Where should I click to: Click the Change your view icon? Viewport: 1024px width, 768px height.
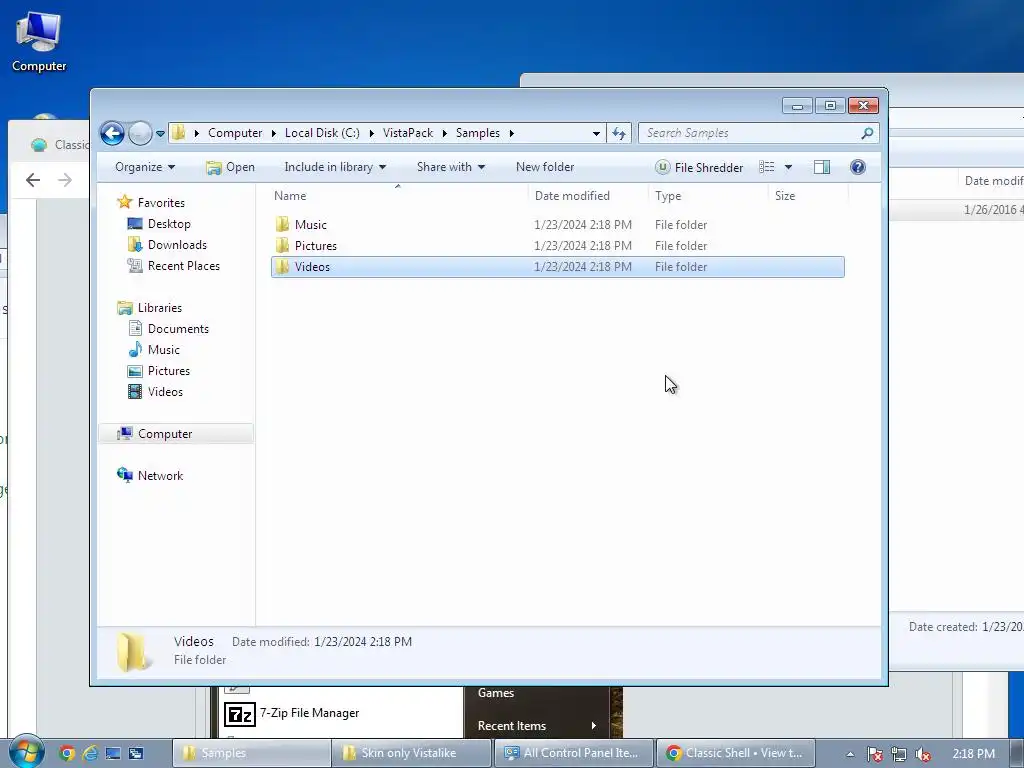(x=767, y=167)
